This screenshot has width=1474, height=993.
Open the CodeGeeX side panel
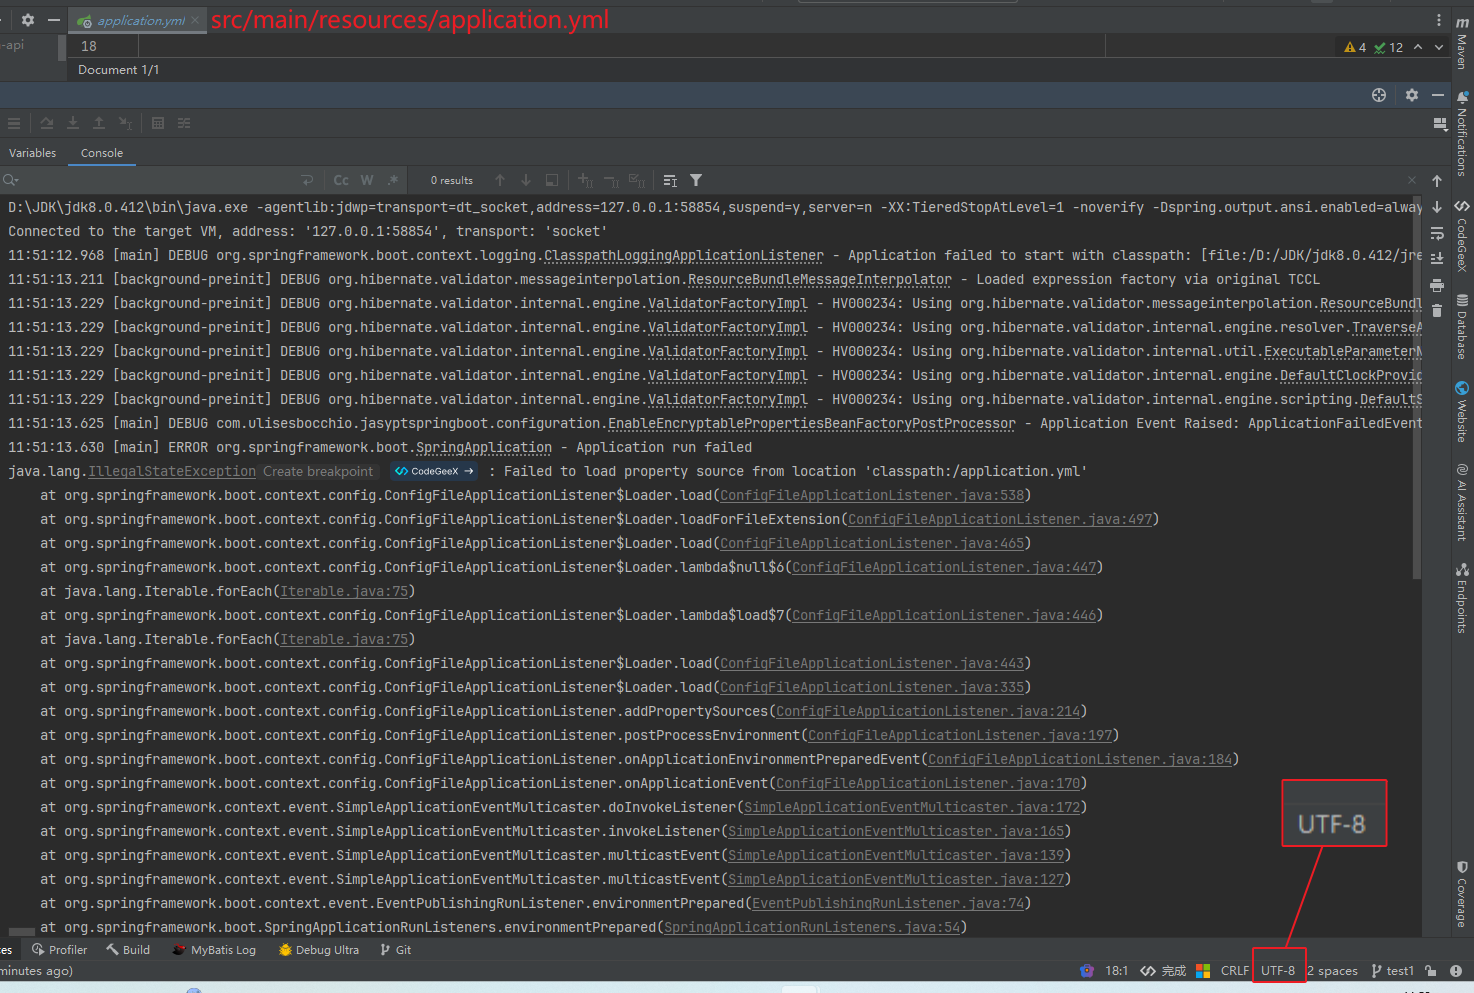(x=1462, y=235)
